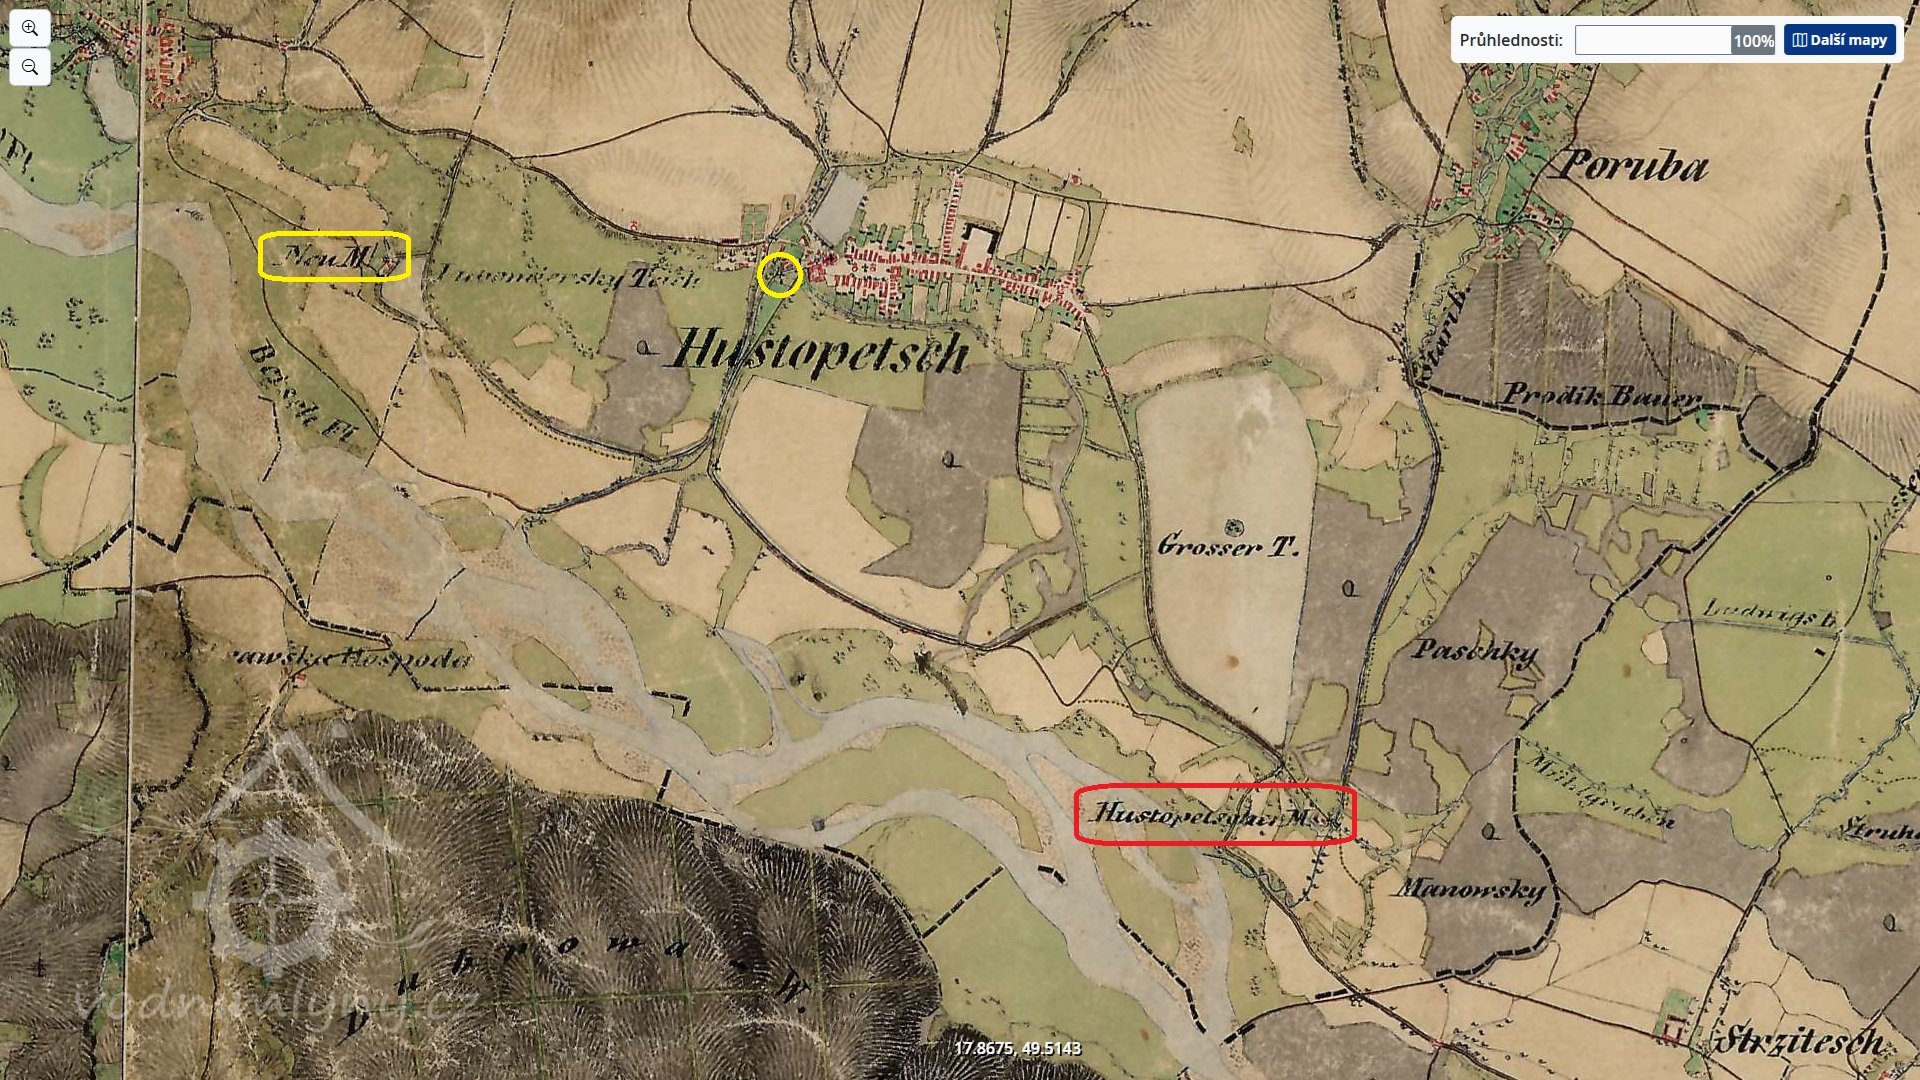Click the Průhlednosti label text
This screenshot has width=1920, height=1080.
(1511, 40)
